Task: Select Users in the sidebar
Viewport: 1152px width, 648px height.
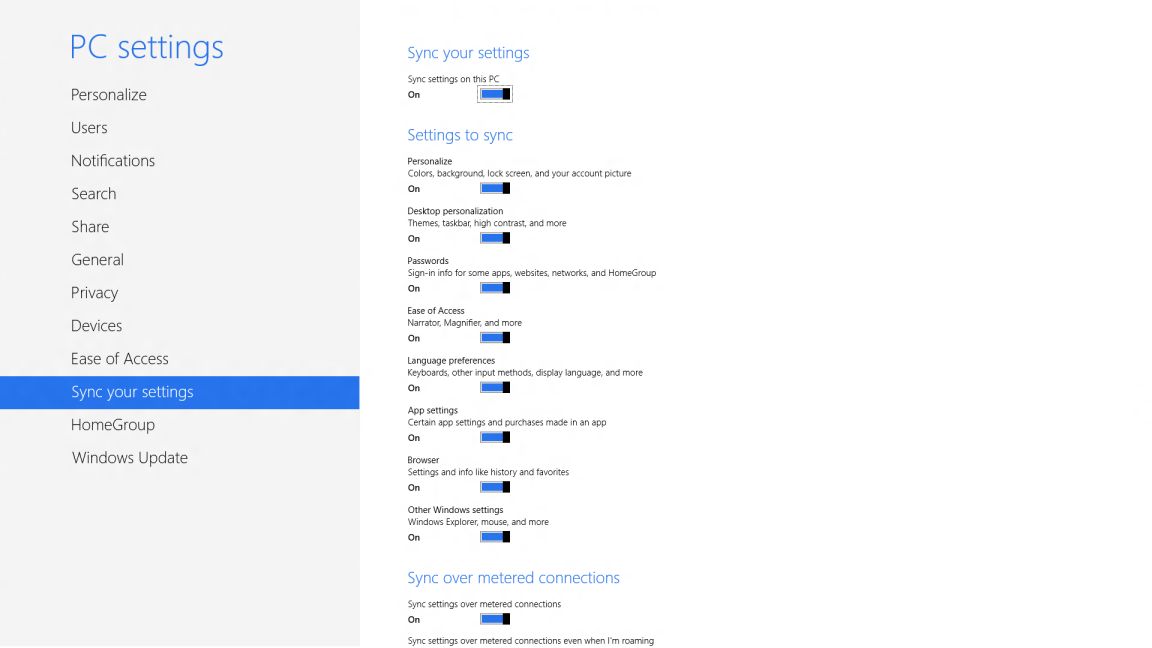Action: click(89, 127)
